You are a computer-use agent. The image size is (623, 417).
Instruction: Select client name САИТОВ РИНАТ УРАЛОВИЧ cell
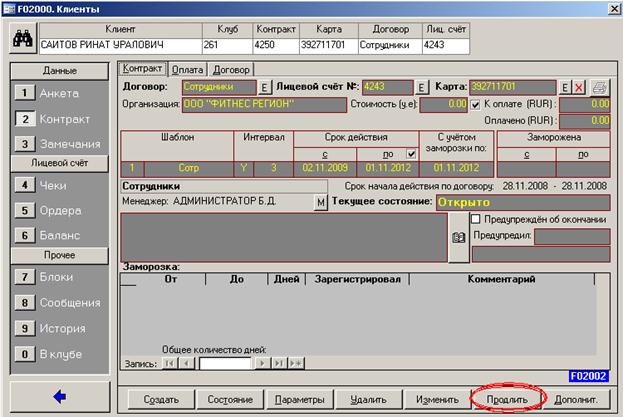click(x=121, y=45)
